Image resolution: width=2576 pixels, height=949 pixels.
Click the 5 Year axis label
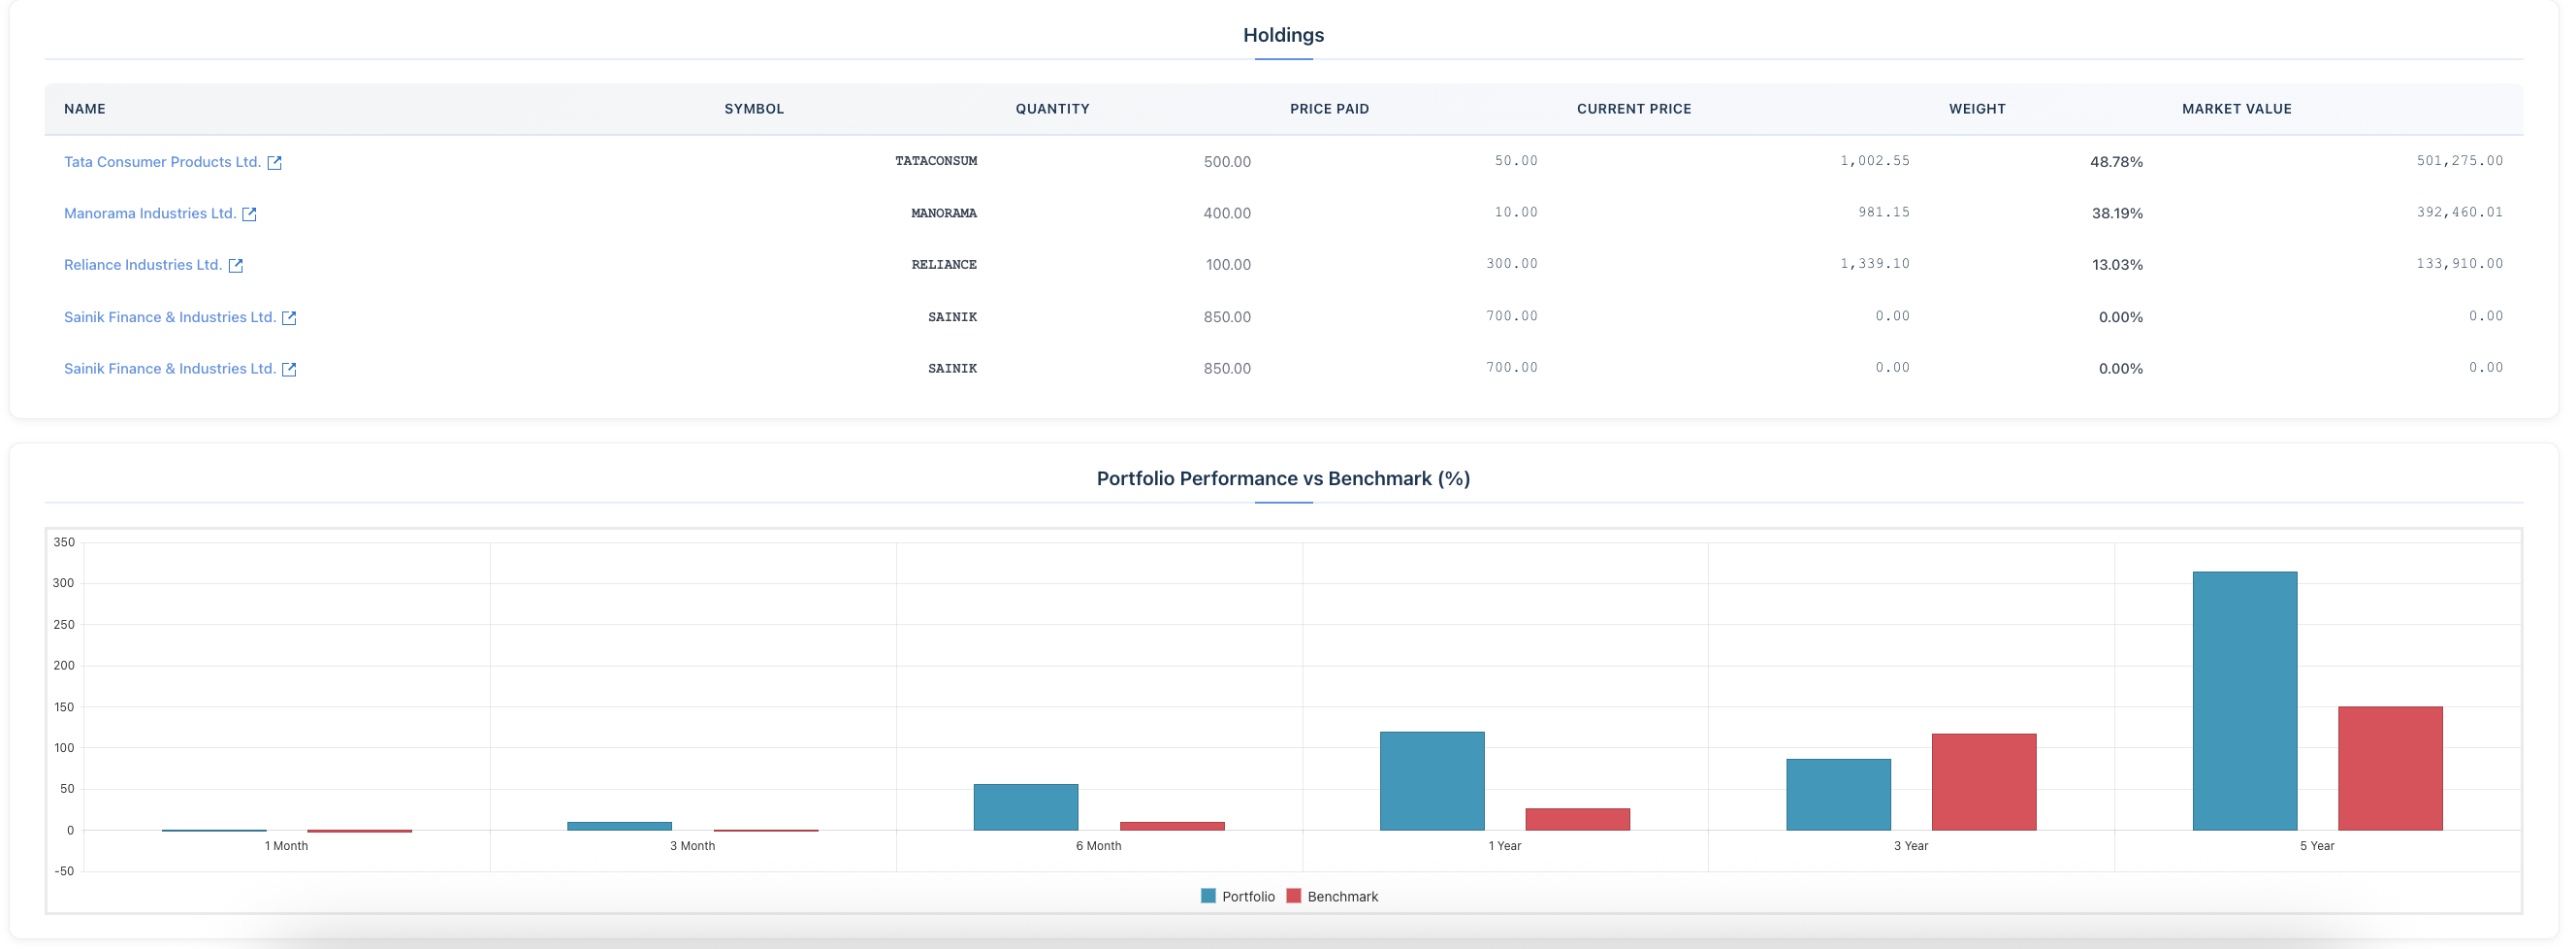click(x=2316, y=846)
